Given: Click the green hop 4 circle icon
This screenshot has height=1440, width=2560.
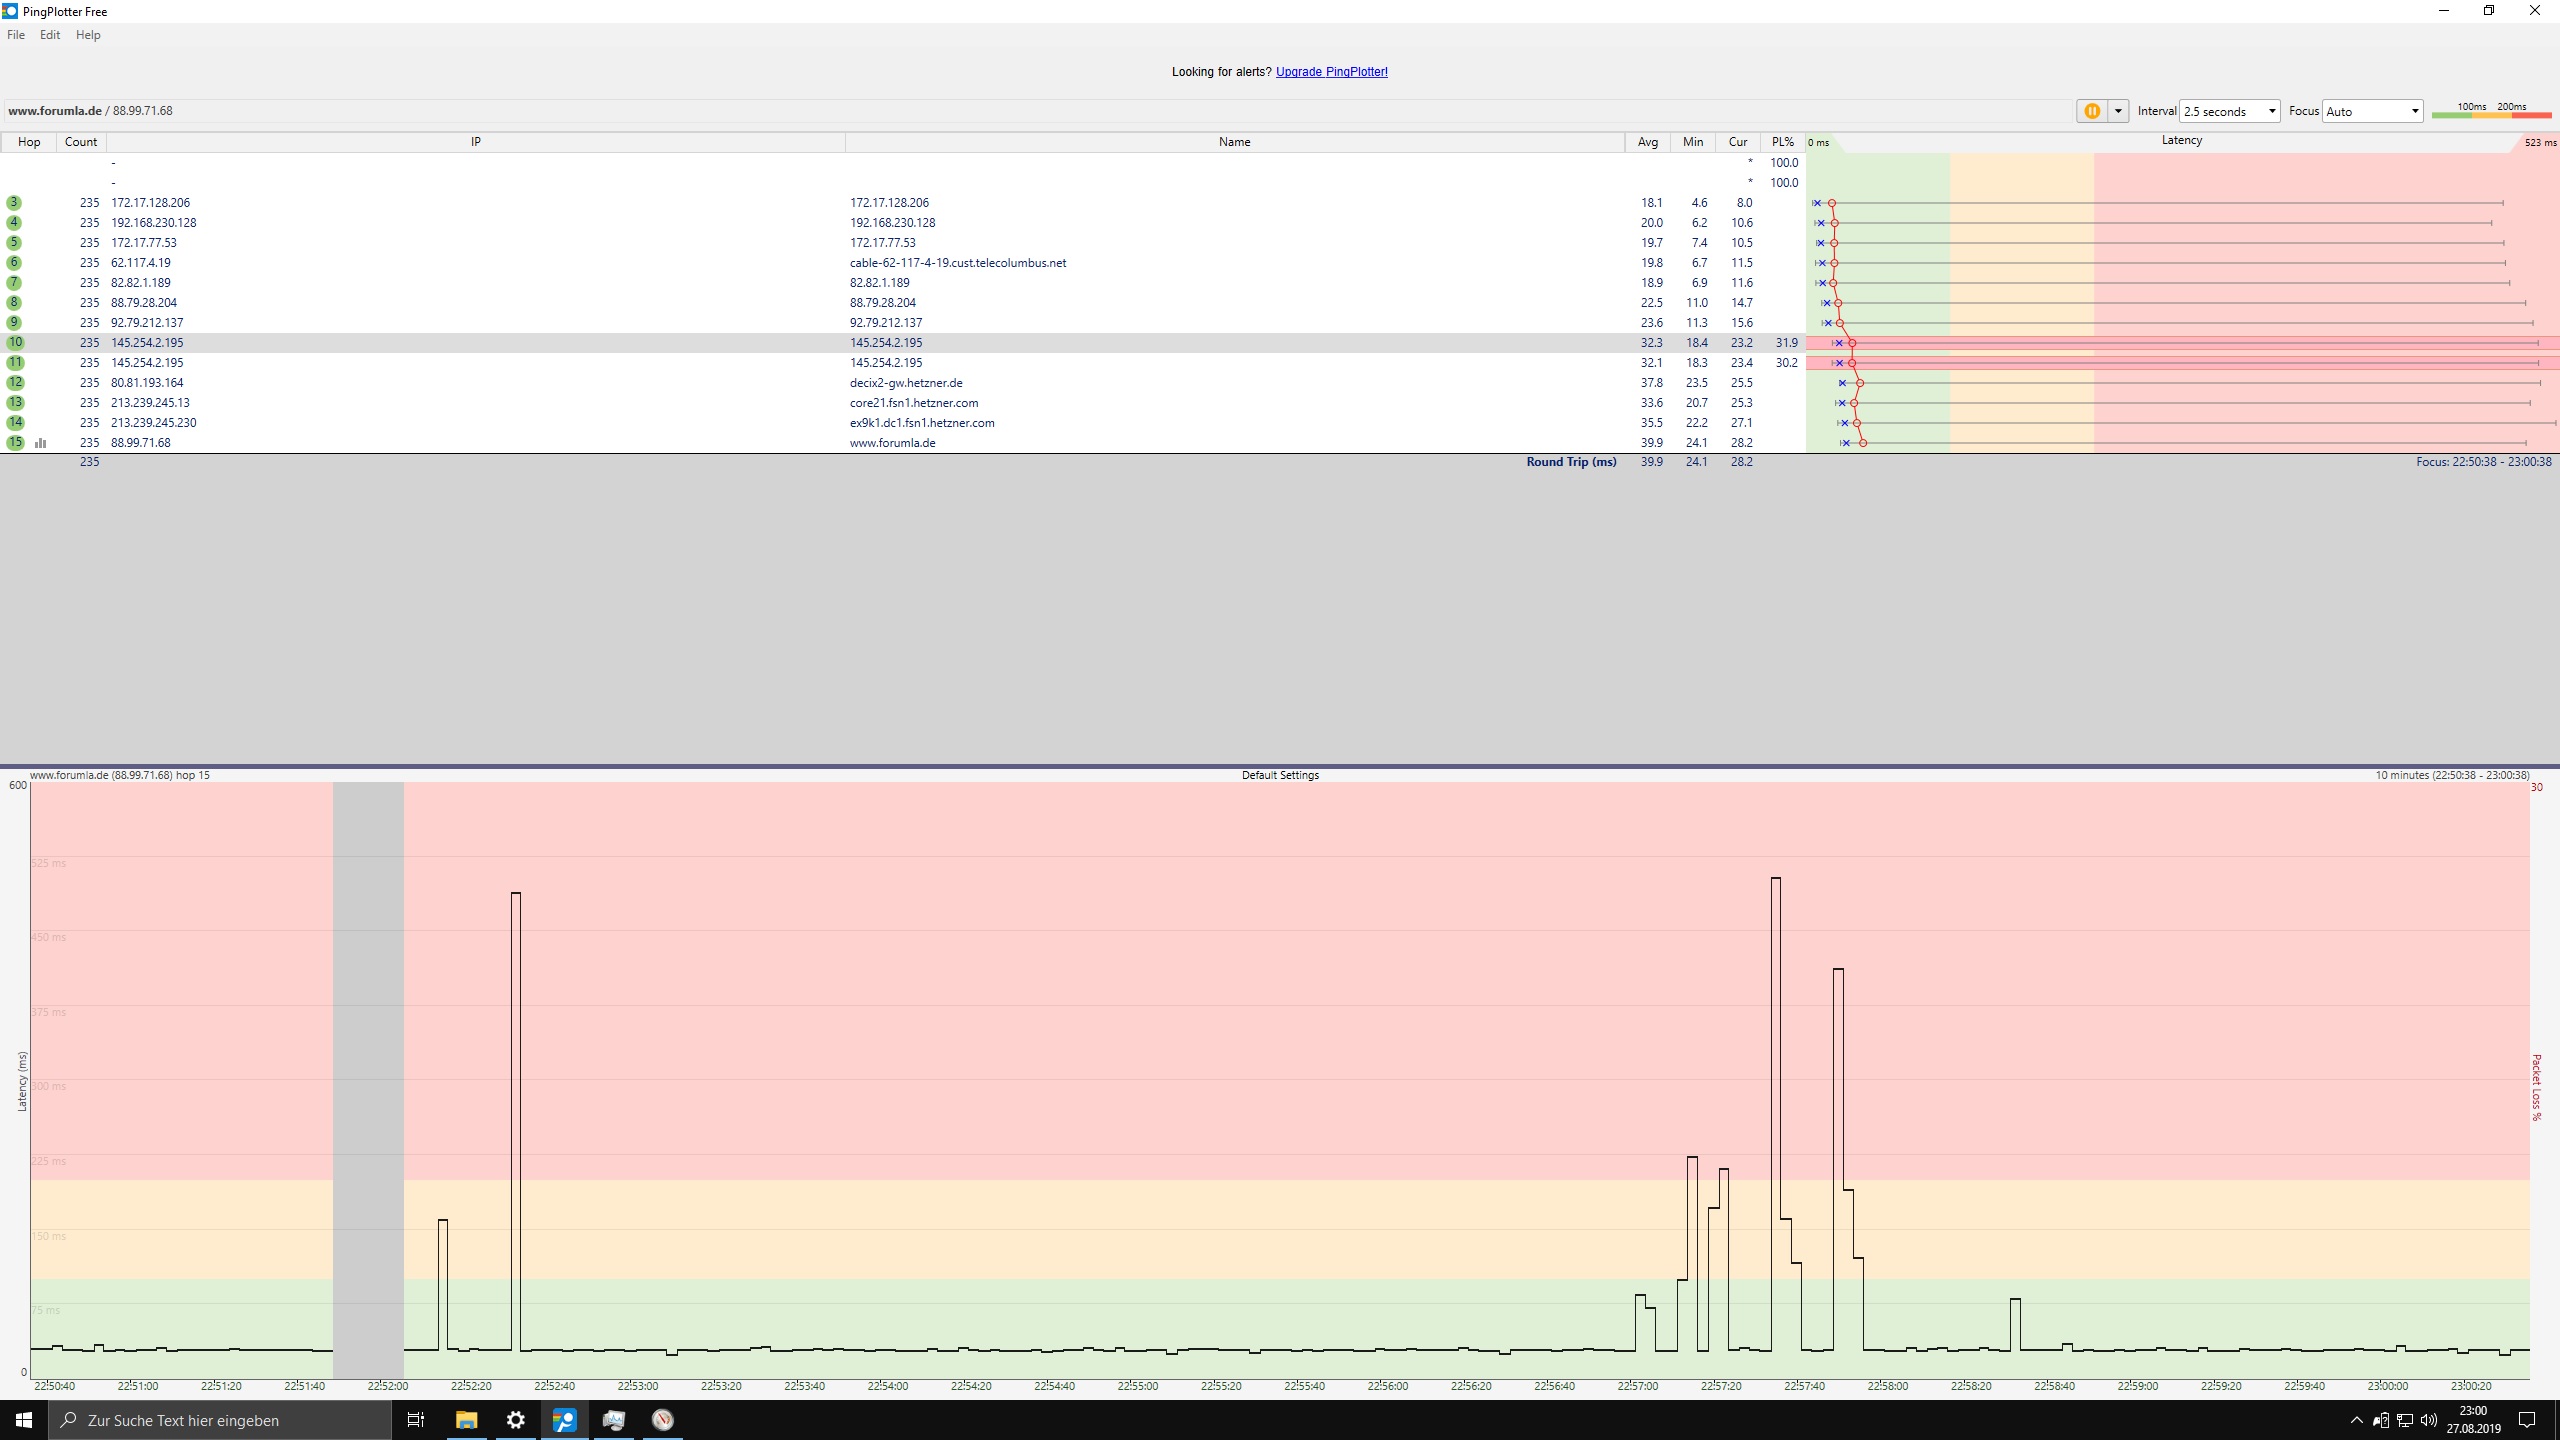Looking at the screenshot, I should click(14, 223).
